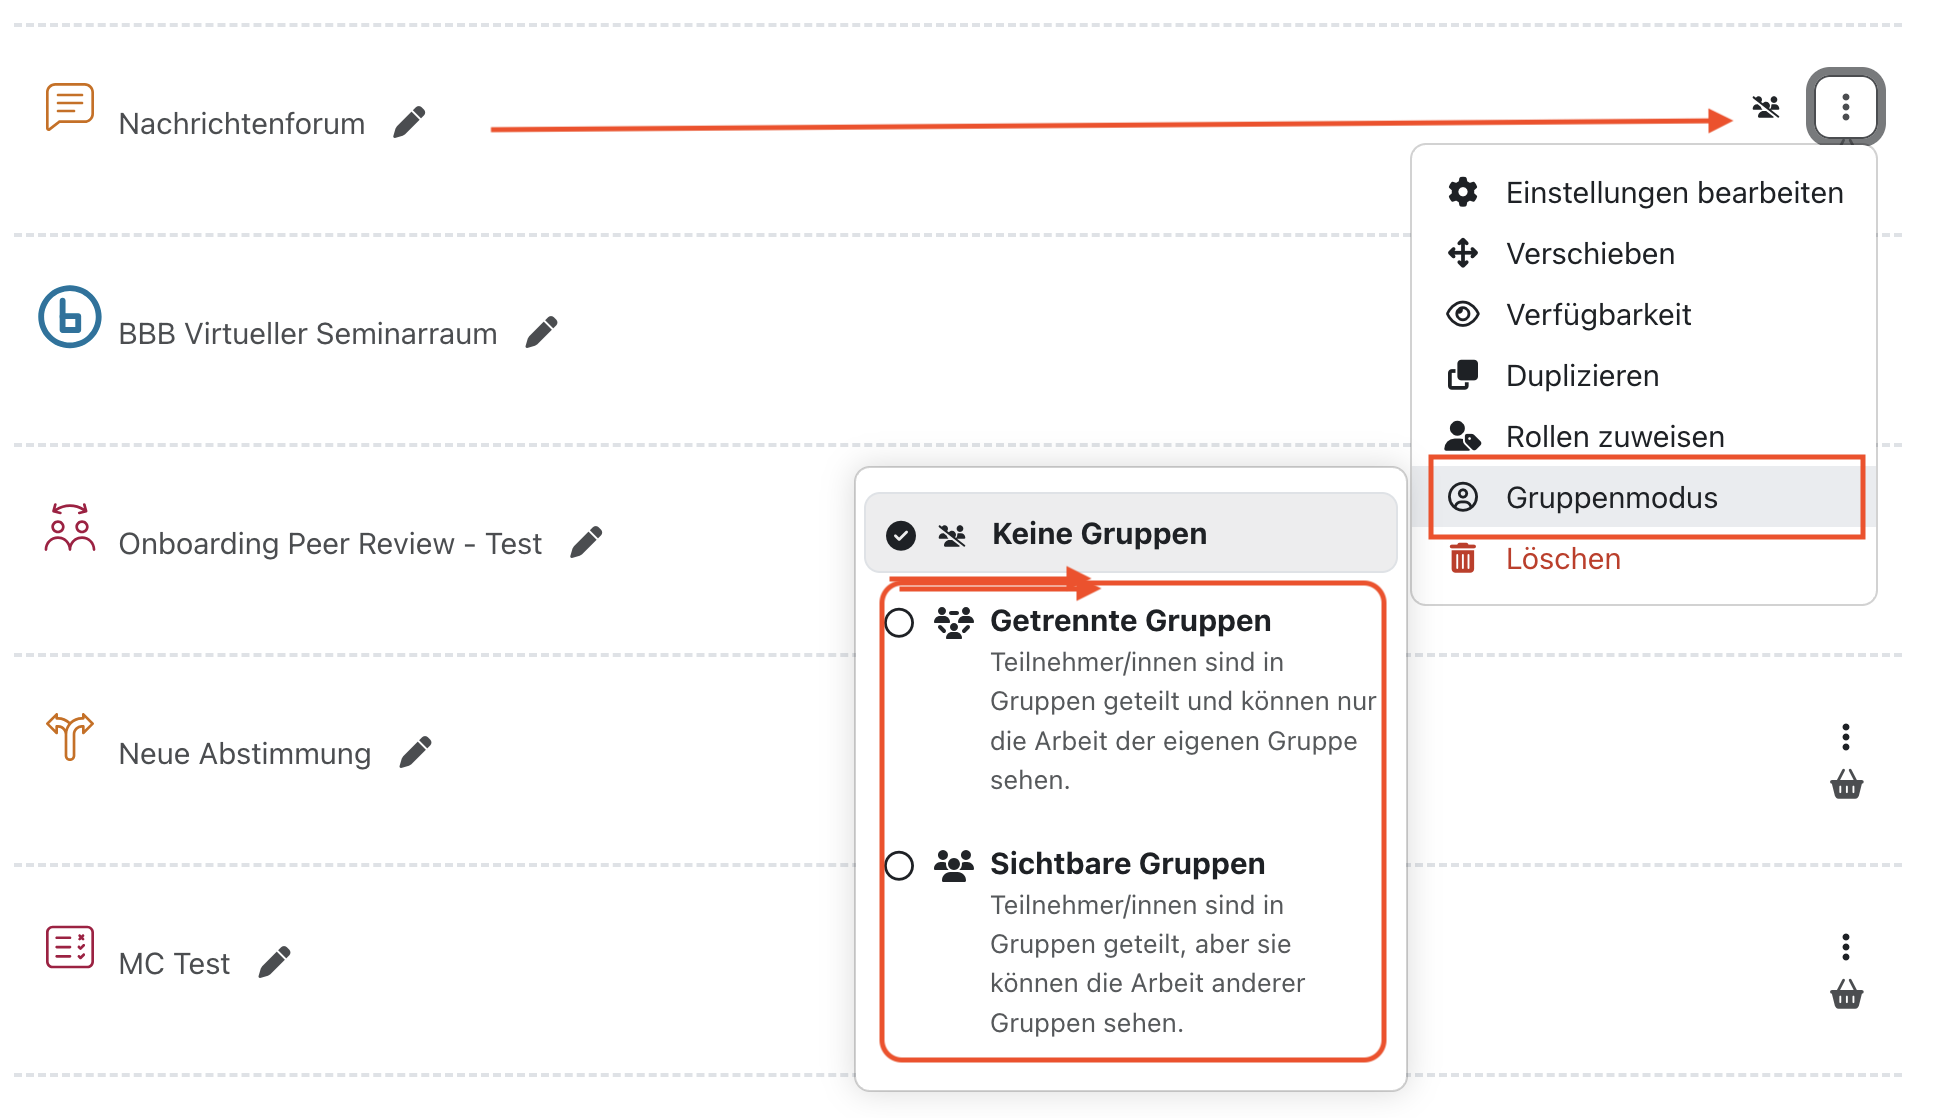Viewport: 1942px width, 1118px height.
Task: Choose the checked Keine Gruppen option
Action: pos(1098,534)
